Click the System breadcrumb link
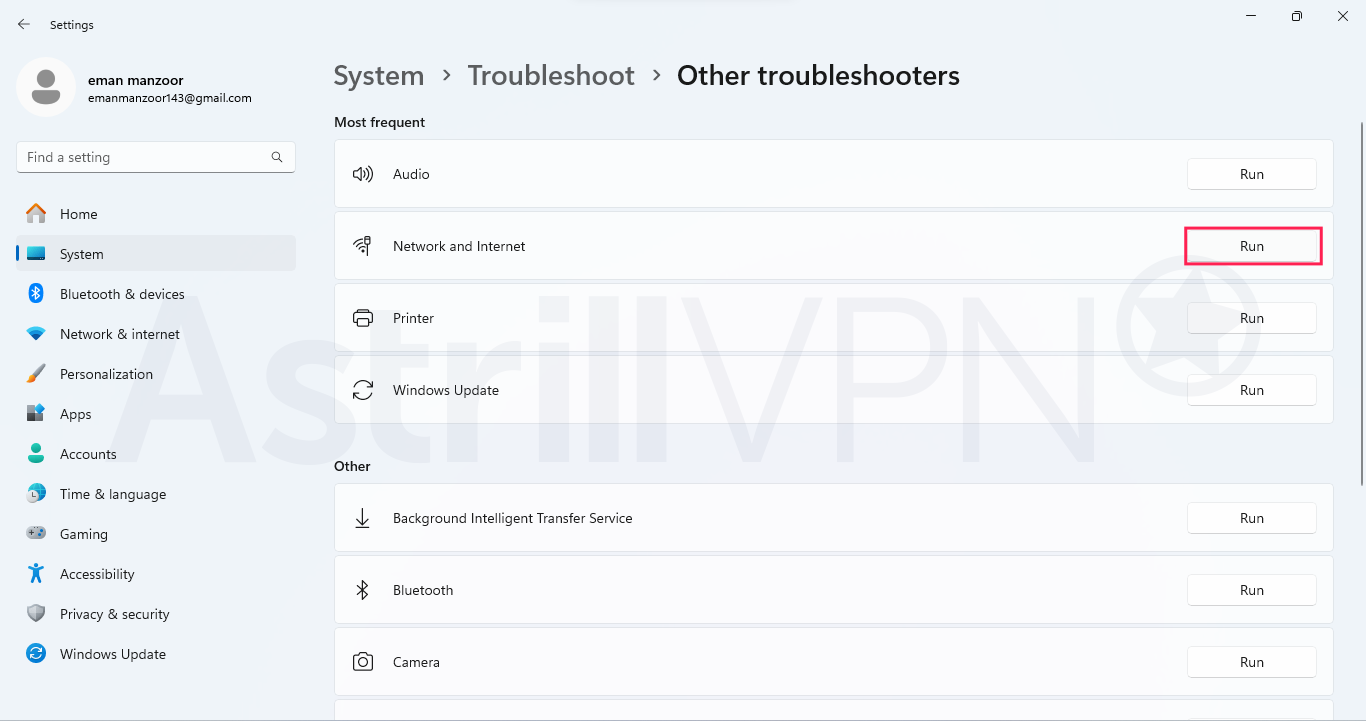1366x721 pixels. coord(379,76)
